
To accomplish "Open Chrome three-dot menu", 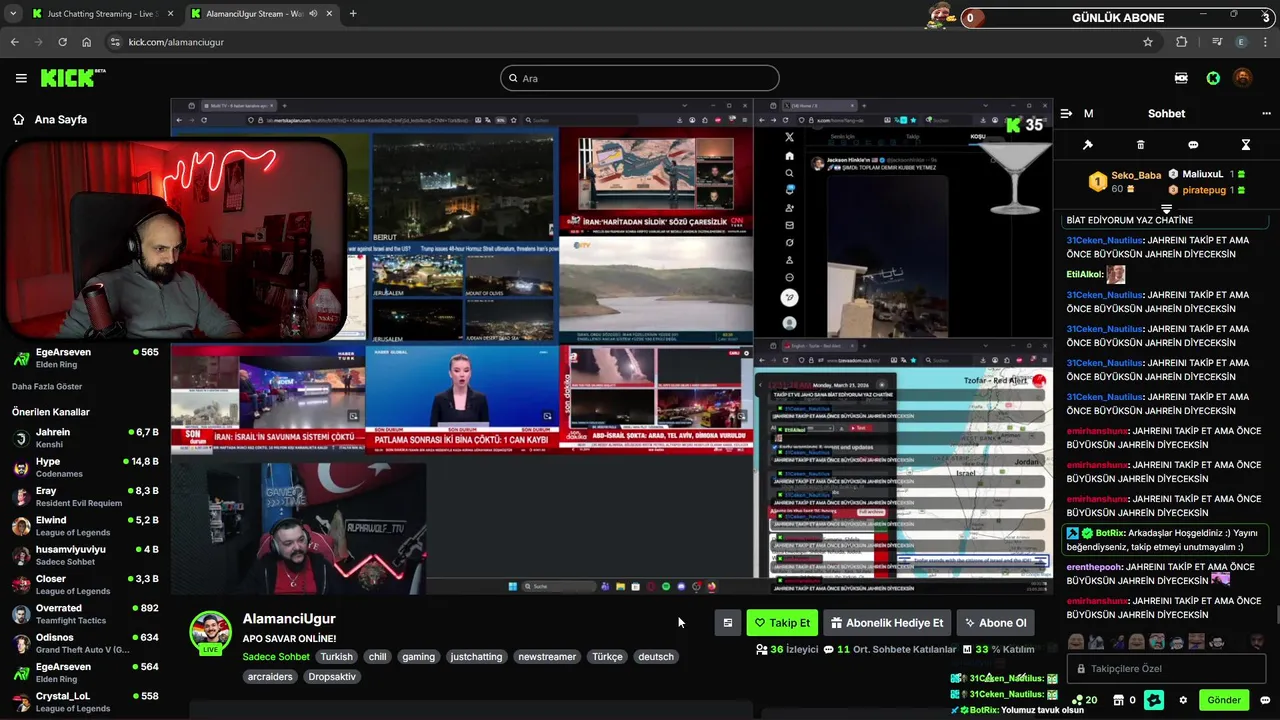I will pos(1266,42).
